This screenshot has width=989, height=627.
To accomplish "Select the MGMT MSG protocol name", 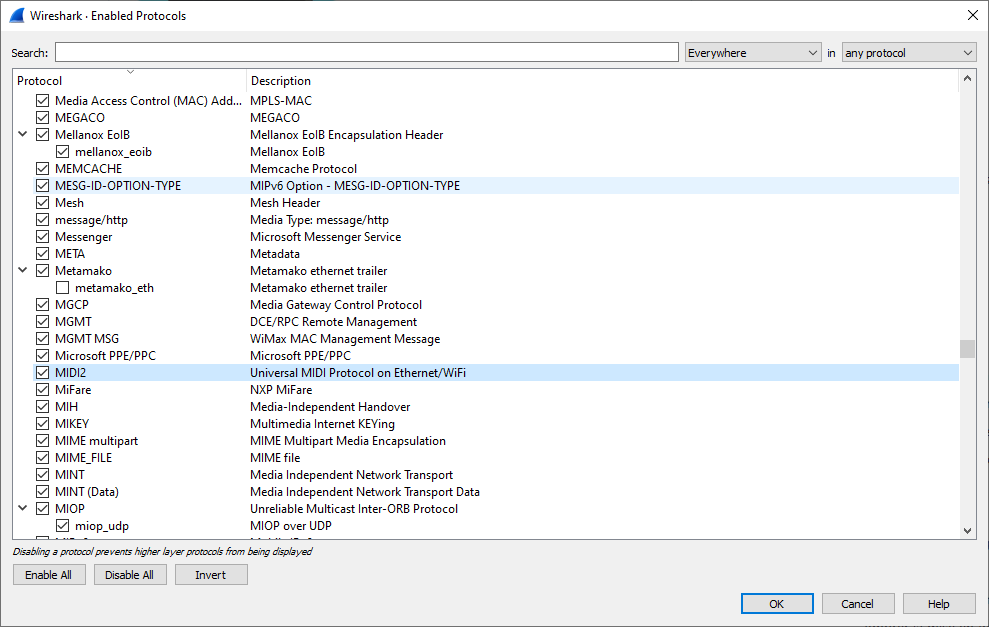I will point(87,339).
